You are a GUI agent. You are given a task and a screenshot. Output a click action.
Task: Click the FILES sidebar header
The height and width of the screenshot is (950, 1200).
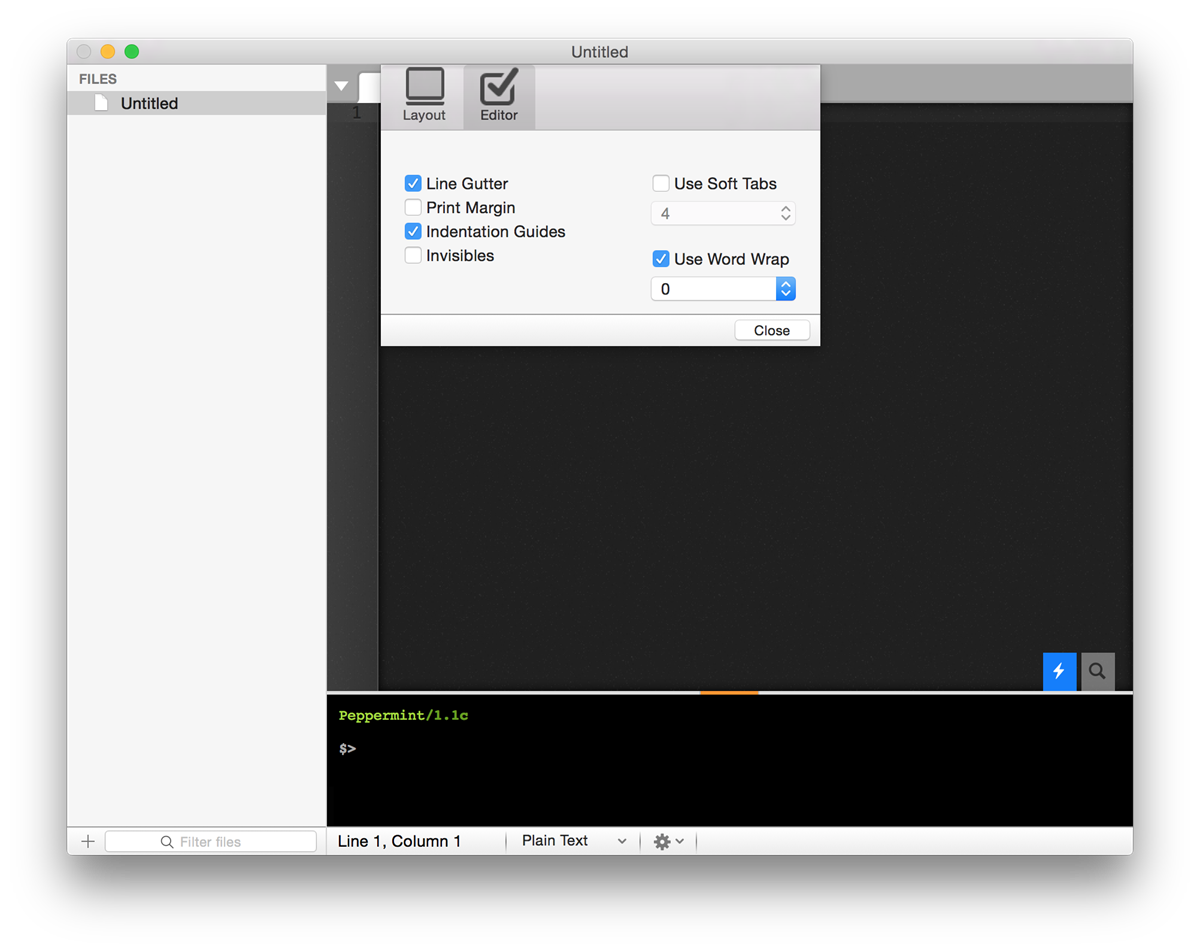(x=98, y=78)
